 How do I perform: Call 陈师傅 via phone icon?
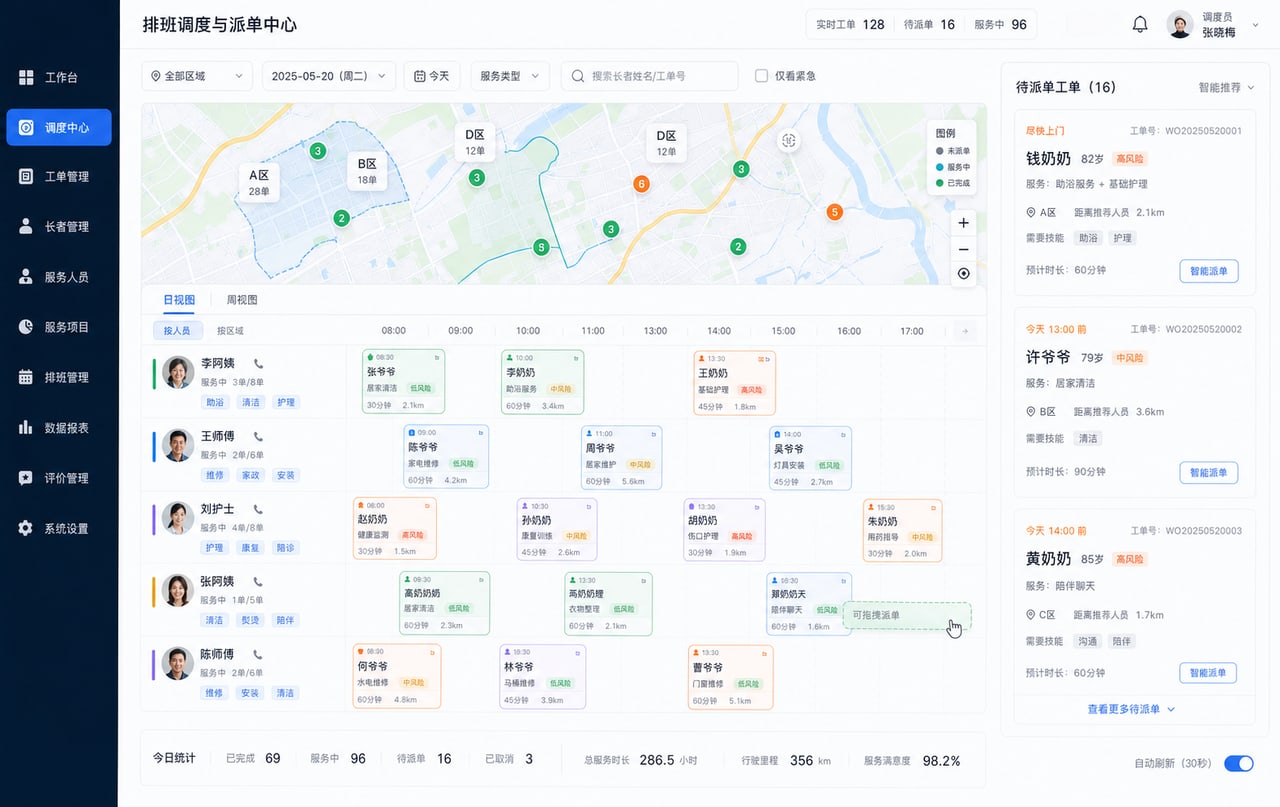[x=259, y=654]
